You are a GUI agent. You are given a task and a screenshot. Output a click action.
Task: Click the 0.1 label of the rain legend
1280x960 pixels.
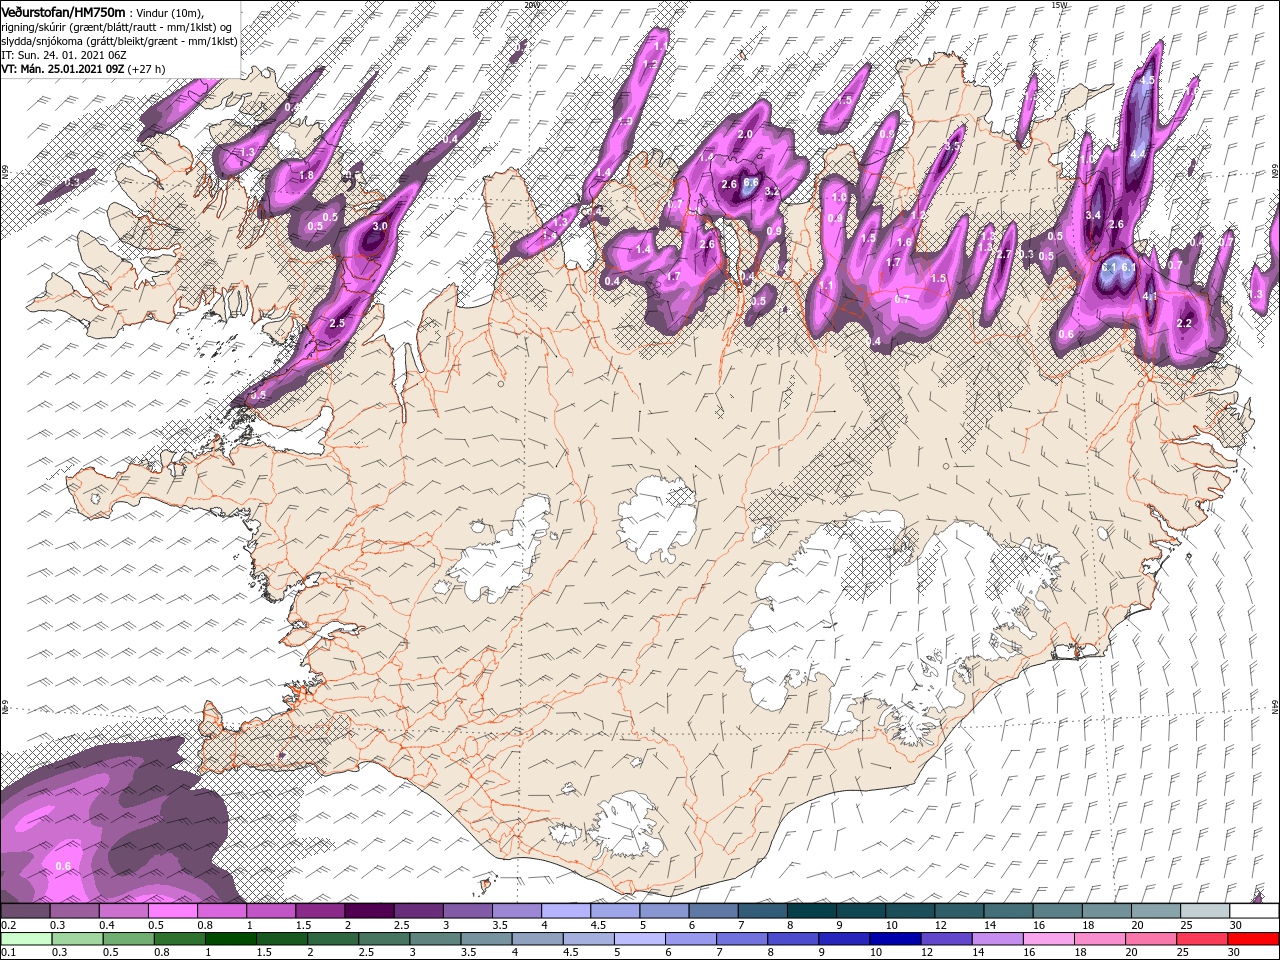click(7, 953)
